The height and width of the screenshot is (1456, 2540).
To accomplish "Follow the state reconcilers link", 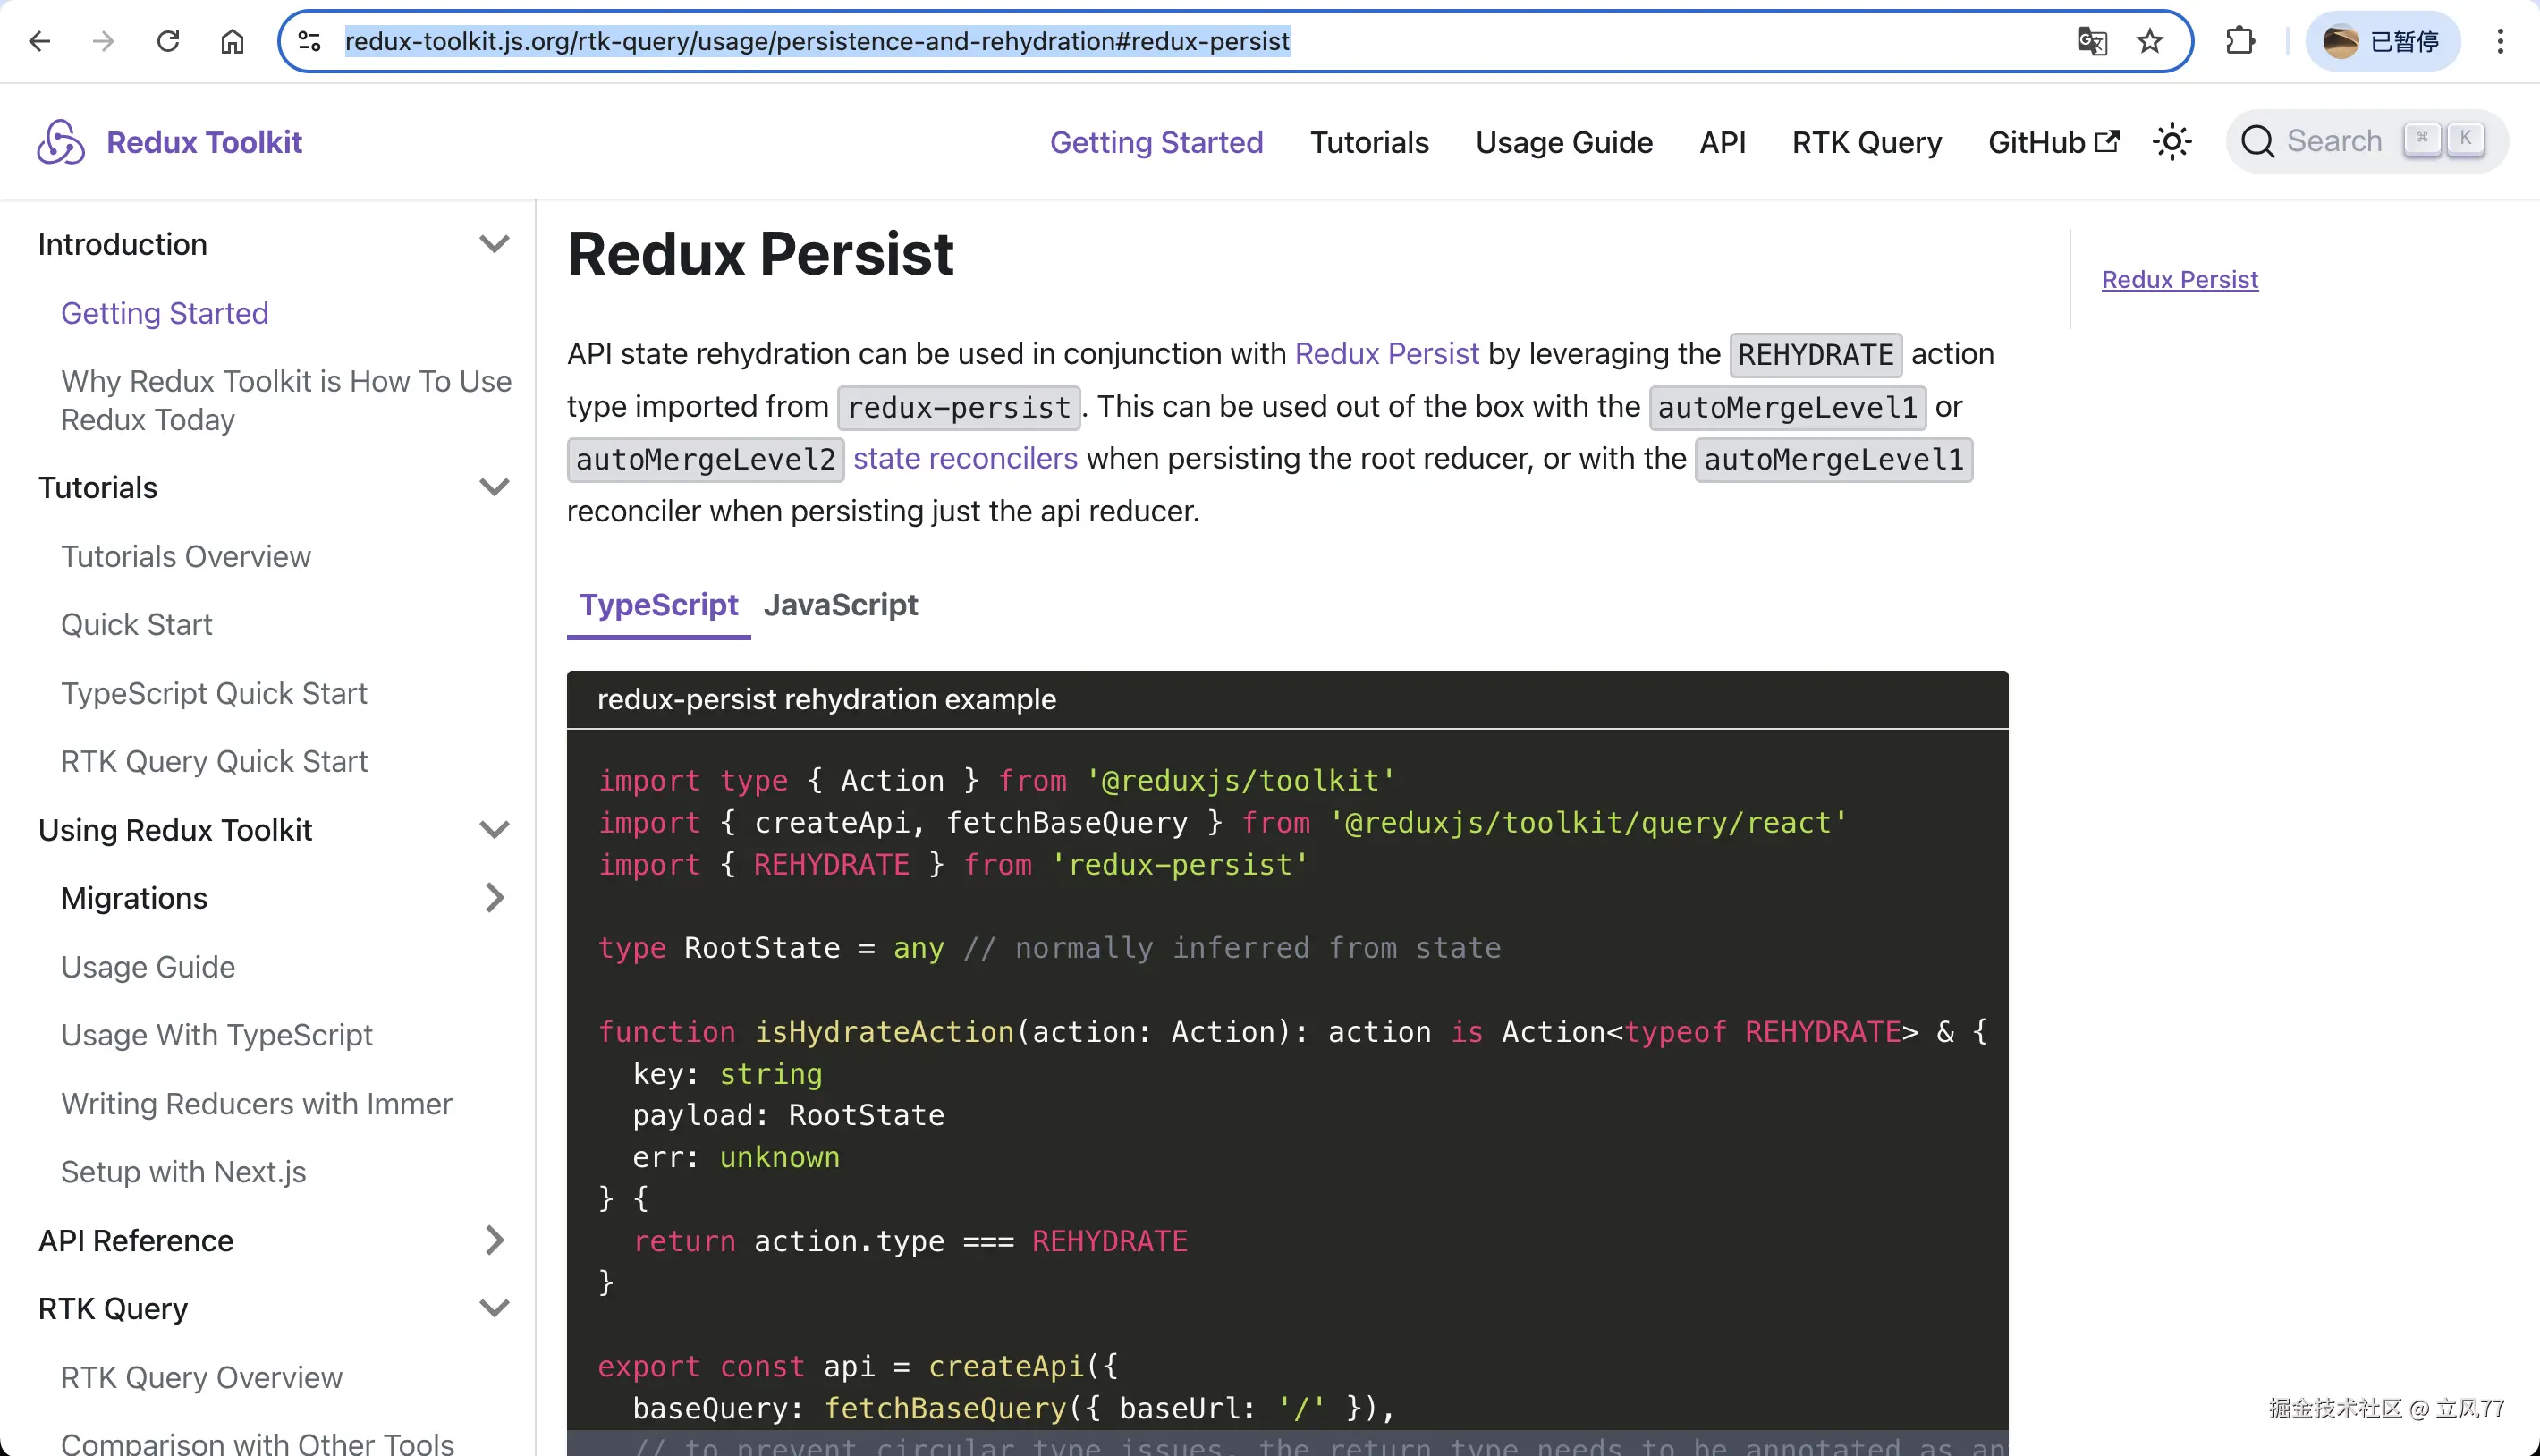I will (x=965, y=458).
